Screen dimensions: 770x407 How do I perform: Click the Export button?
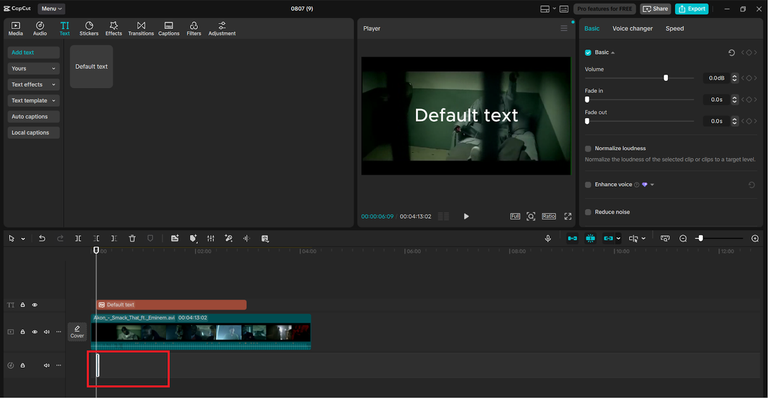(692, 8)
